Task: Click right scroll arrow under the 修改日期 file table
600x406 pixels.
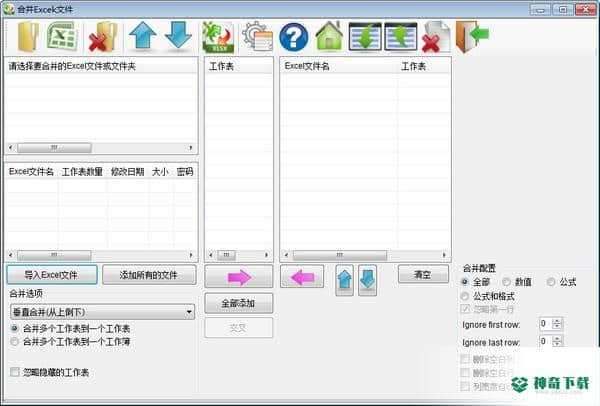Action: click(x=191, y=255)
